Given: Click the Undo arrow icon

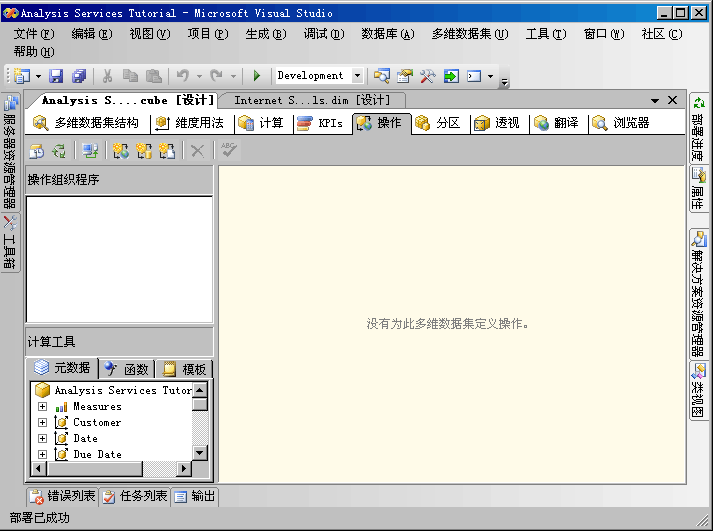Looking at the screenshot, I should (183, 75).
